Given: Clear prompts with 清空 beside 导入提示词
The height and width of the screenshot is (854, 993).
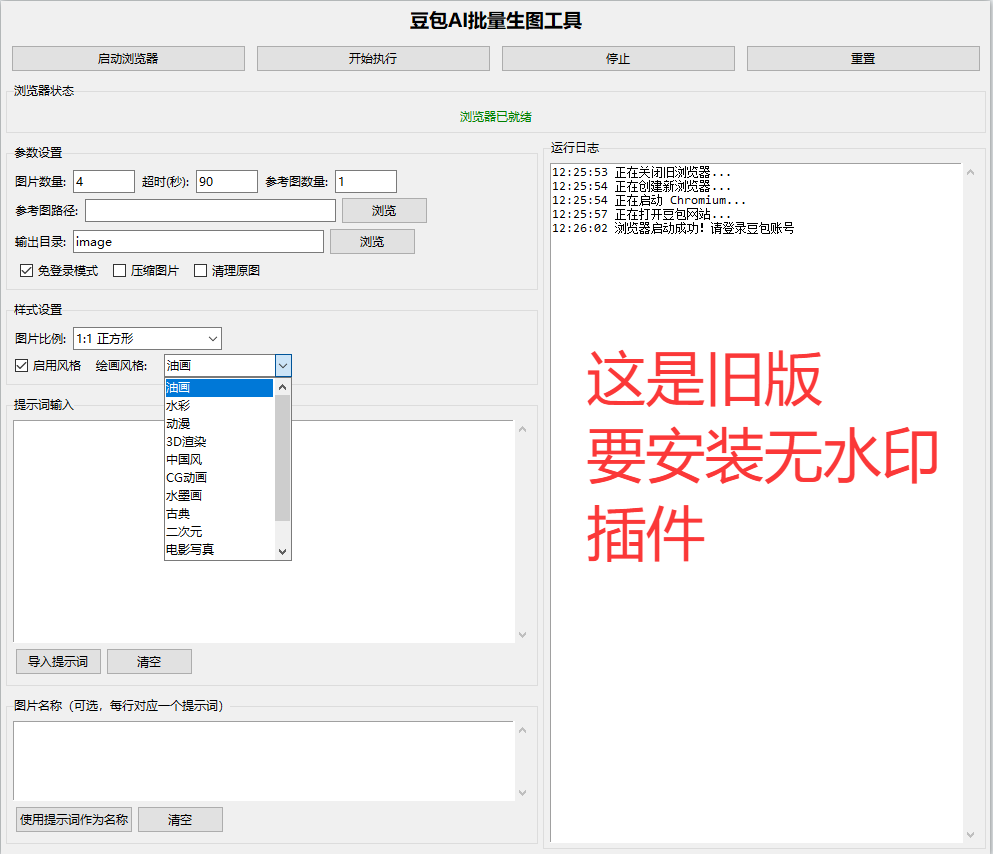Looking at the screenshot, I should [149, 662].
